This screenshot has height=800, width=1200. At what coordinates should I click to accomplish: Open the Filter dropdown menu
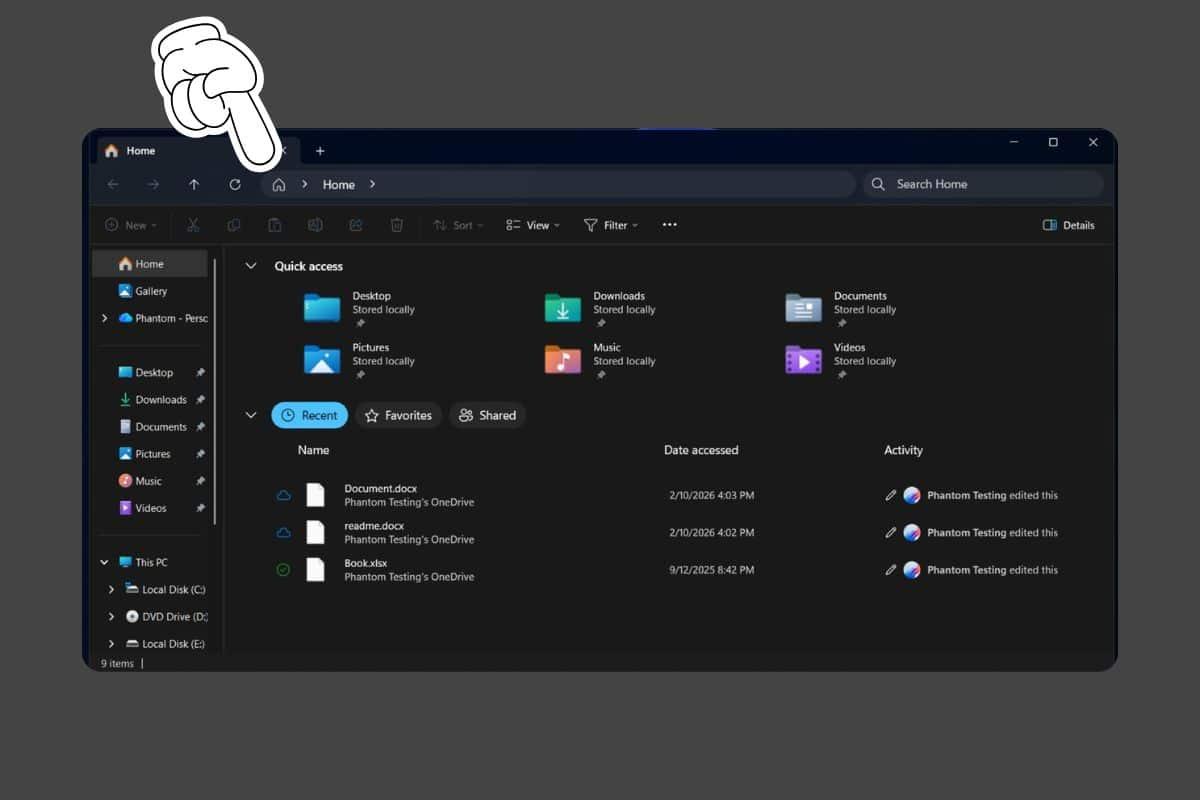(611, 225)
